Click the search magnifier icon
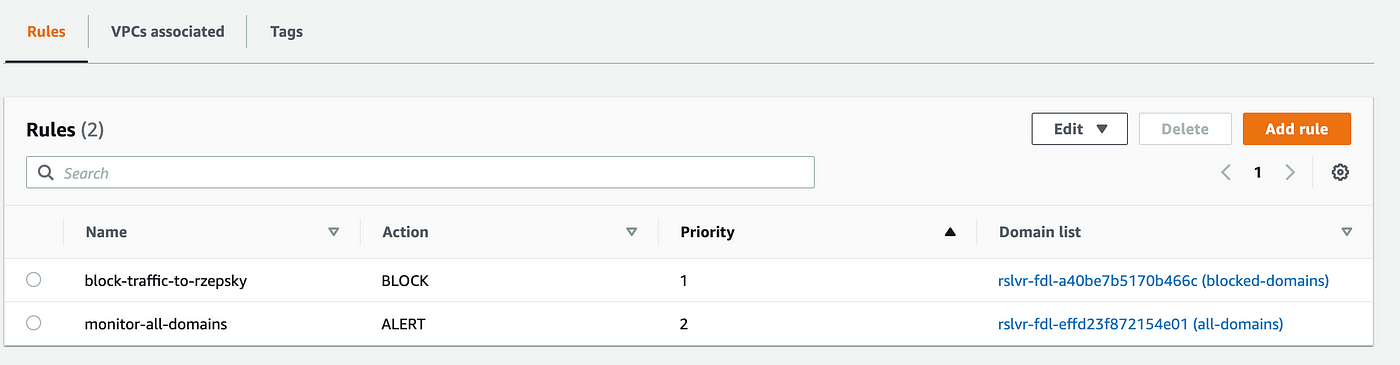 point(45,173)
